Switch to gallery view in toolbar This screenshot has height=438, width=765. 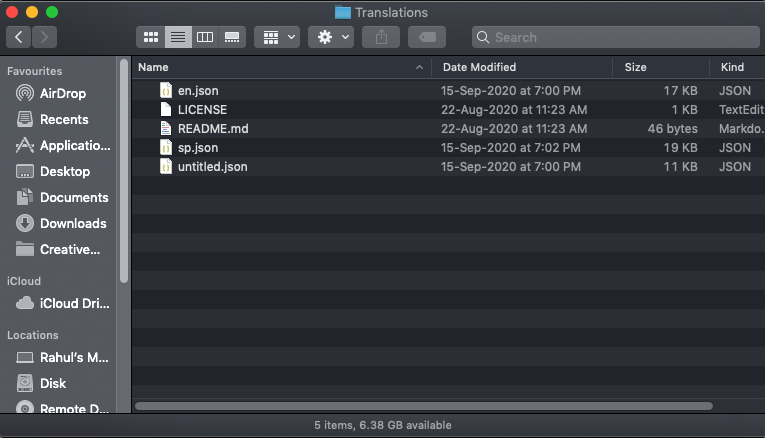click(232, 37)
